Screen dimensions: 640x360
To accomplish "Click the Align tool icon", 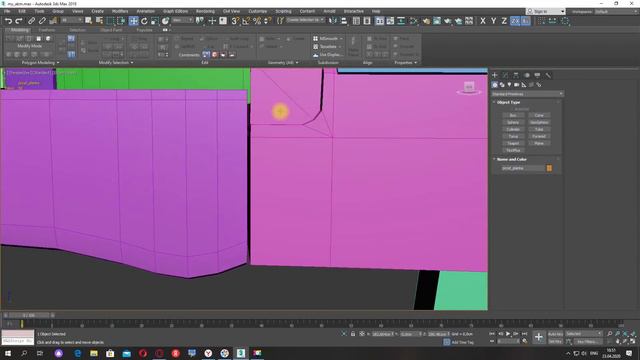I will pyautogui.click(x=344, y=21).
